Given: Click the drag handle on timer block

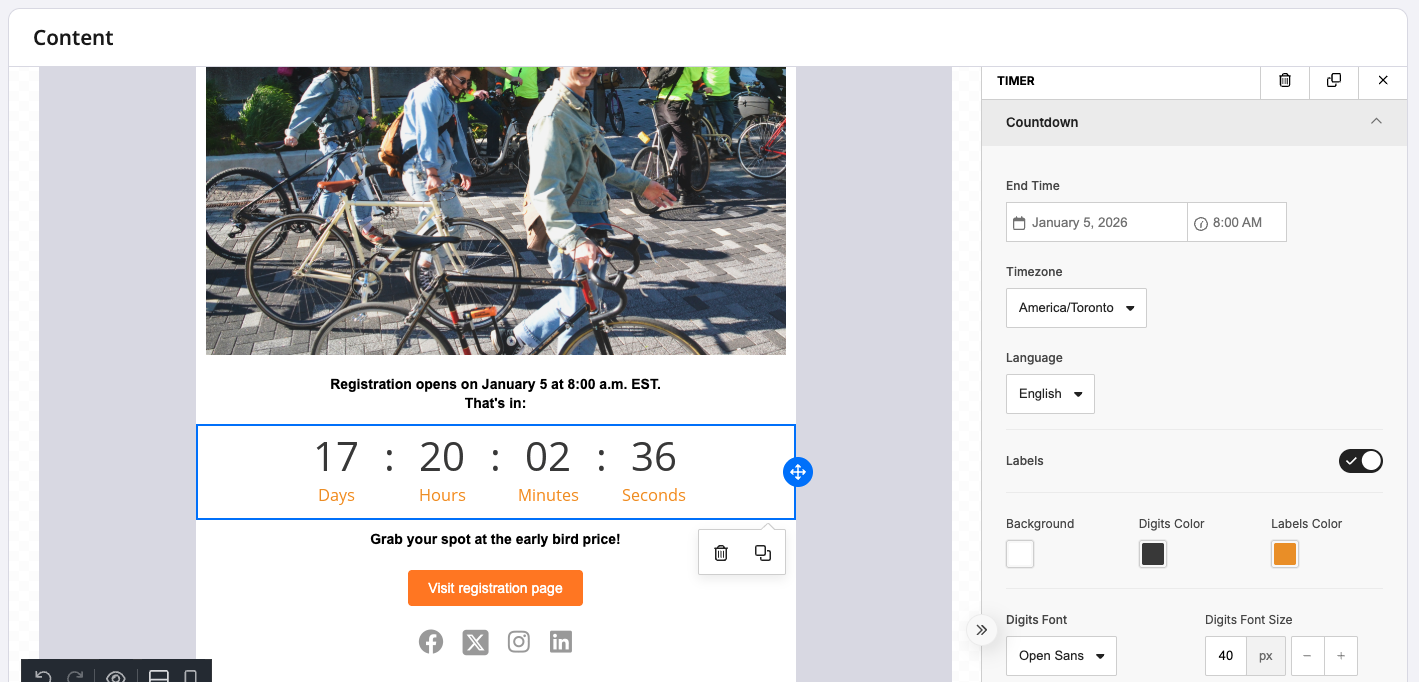Looking at the screenshot, I should coord(797,472).
